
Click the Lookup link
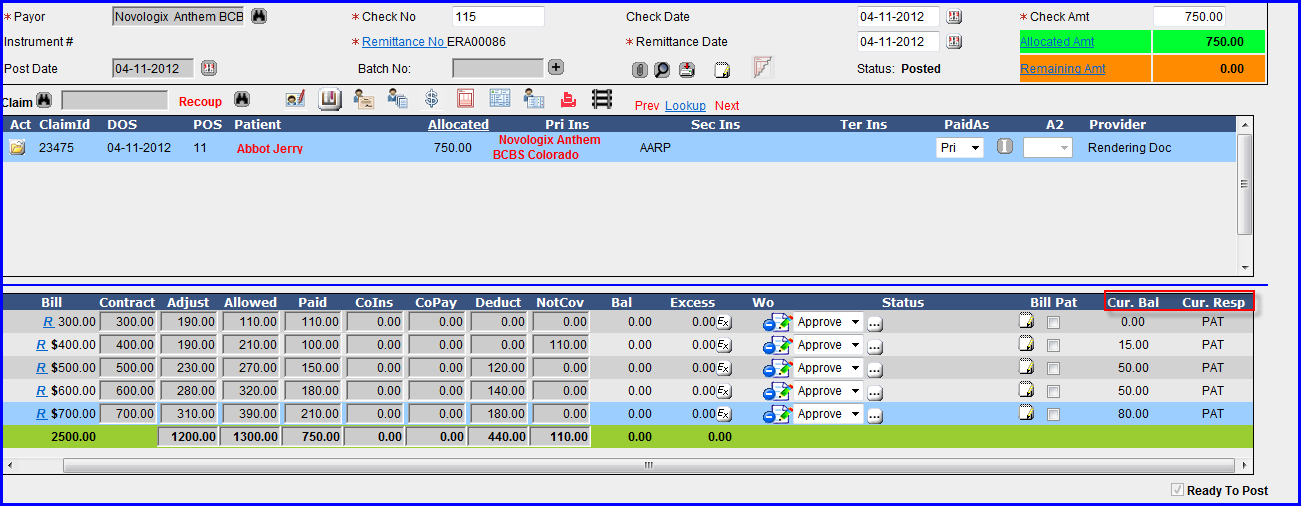click(685, 106)
